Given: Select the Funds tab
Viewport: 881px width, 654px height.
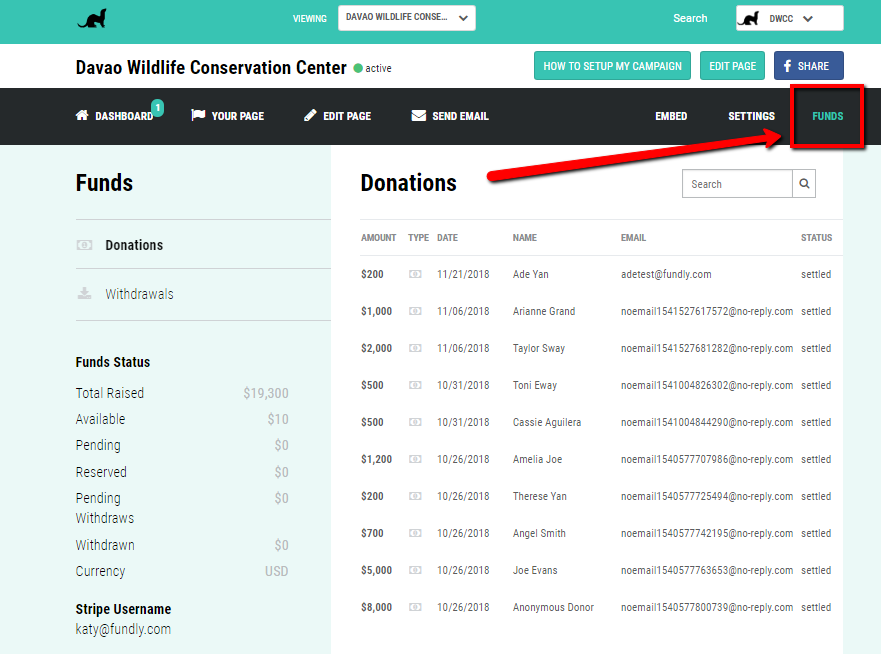Looking at the screenshot, I should pyautogui.click(x=828, y=116).
